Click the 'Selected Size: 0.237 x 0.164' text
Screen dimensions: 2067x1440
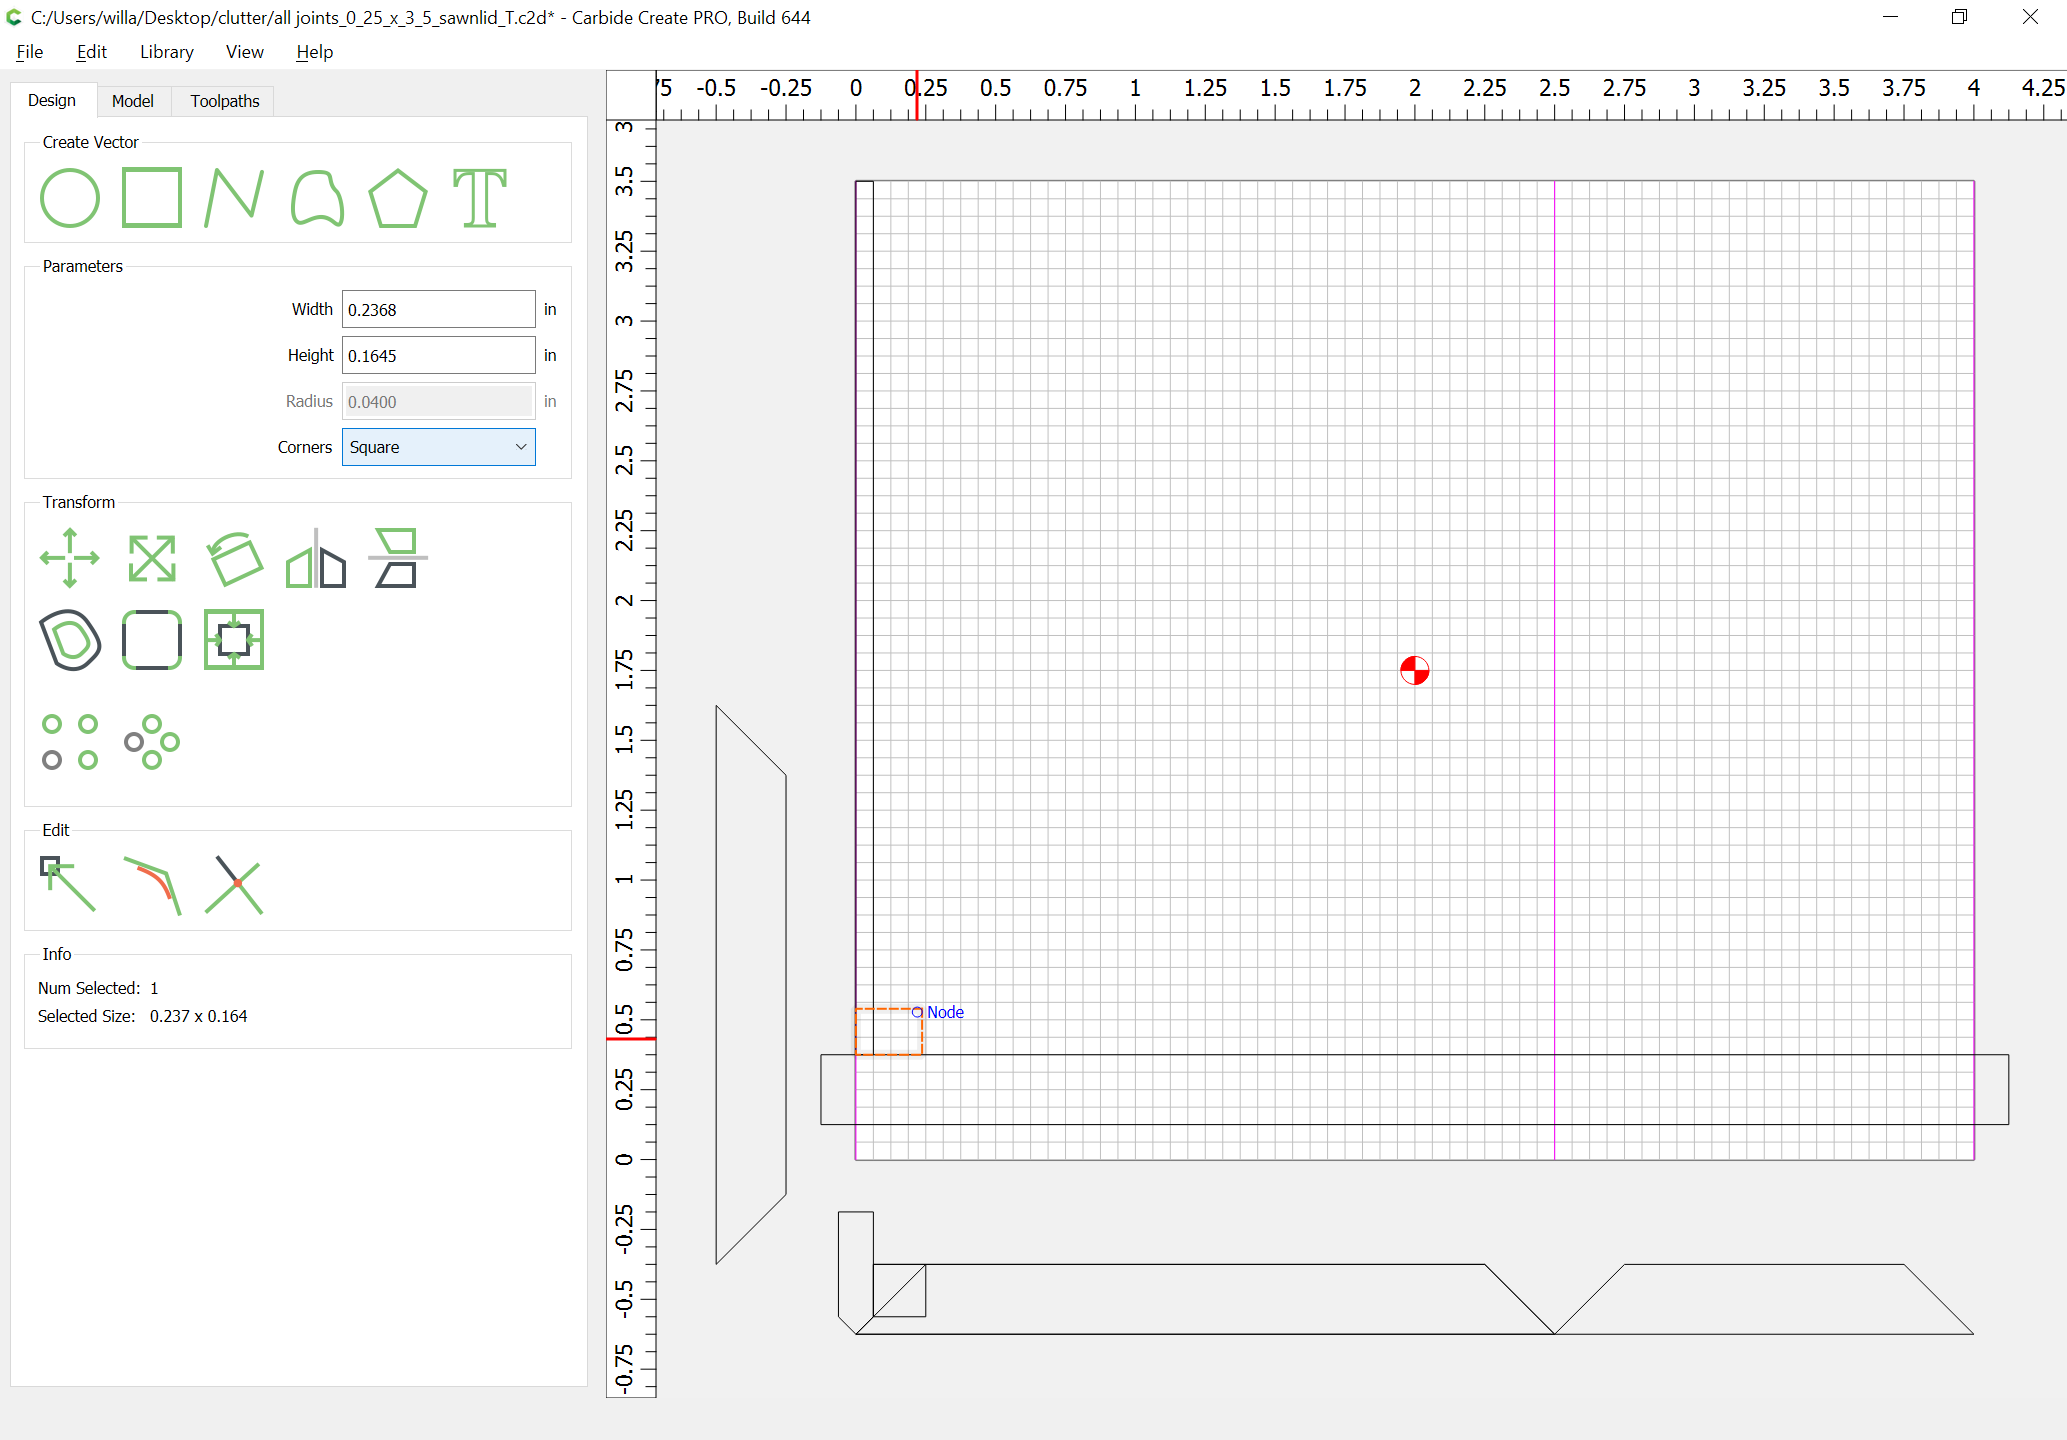pyautogui.click(x=142, y=1016)
